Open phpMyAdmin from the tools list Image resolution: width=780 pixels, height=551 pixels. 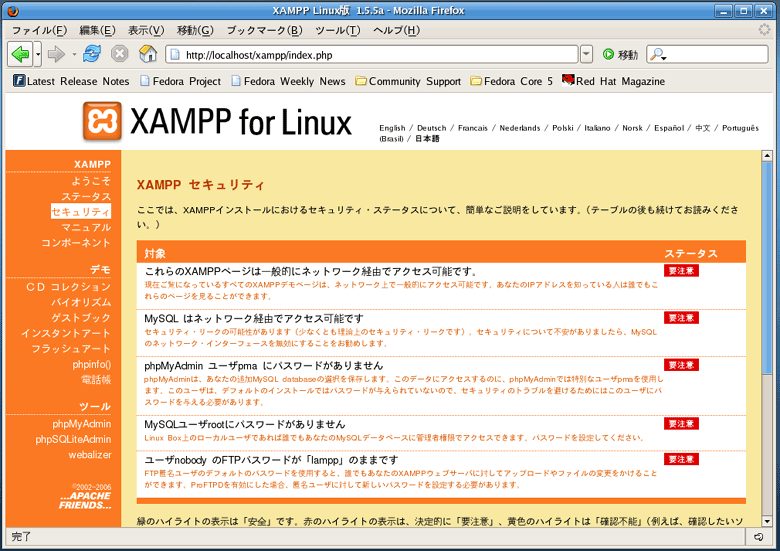pyautogui.click(x=82, y=424)
